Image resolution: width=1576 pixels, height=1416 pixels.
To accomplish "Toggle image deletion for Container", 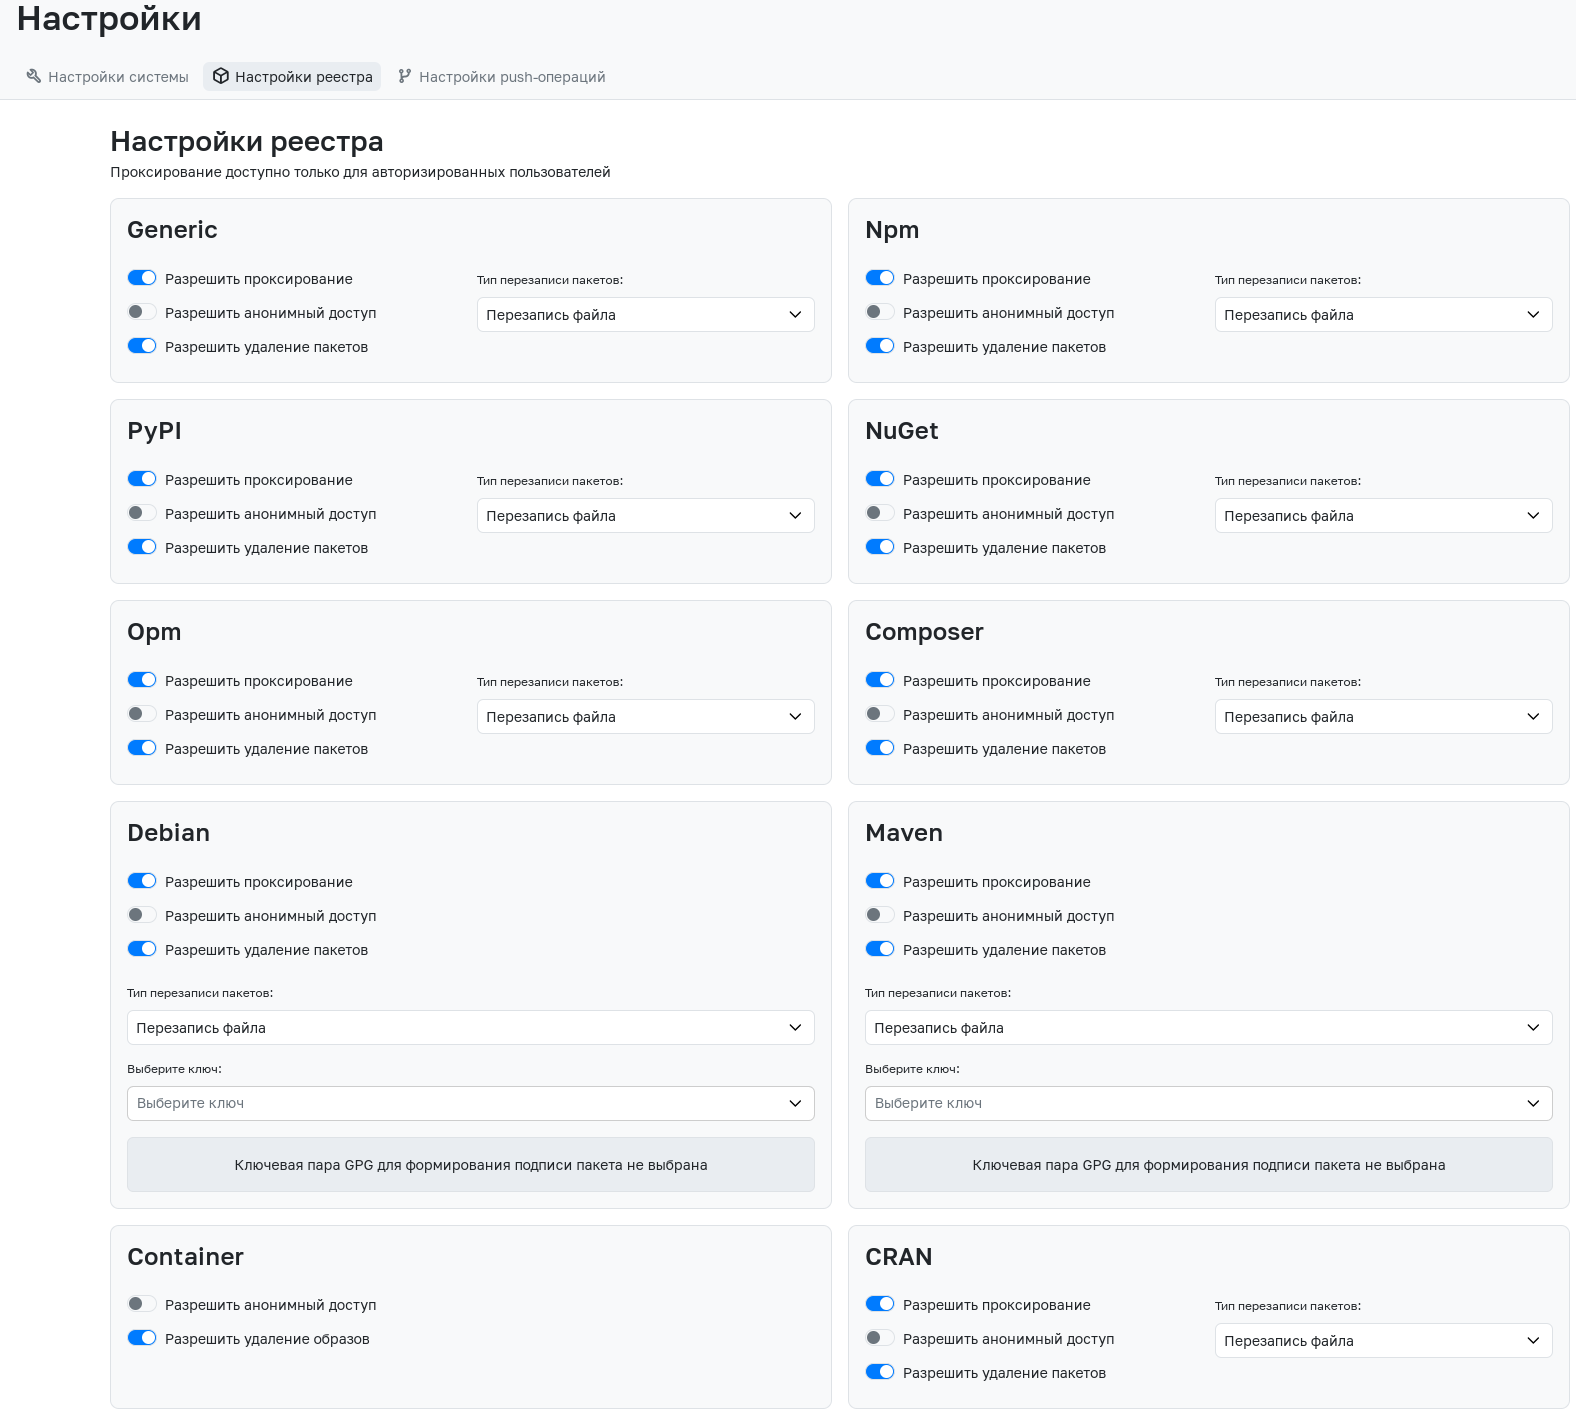I will 142,1338.
